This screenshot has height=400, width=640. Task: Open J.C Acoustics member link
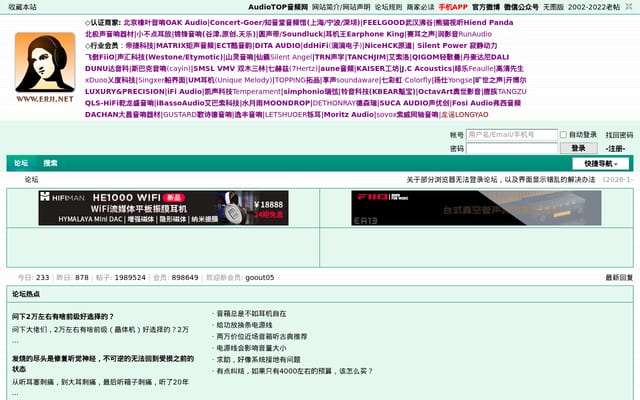[427, 69]
